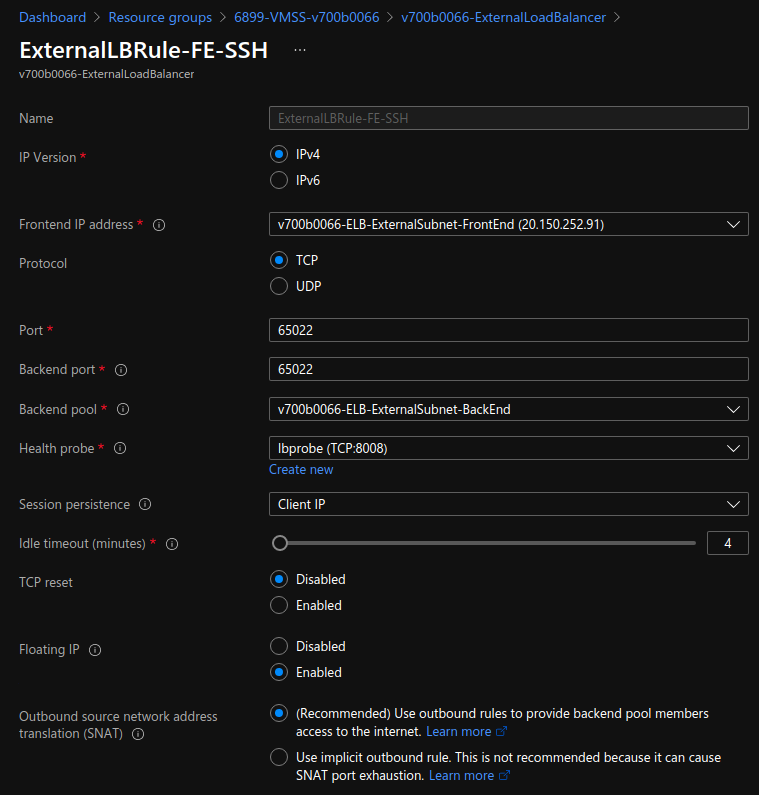Click the Backend port input field
The width and height of the screenshot is (759, 795).
508,369
